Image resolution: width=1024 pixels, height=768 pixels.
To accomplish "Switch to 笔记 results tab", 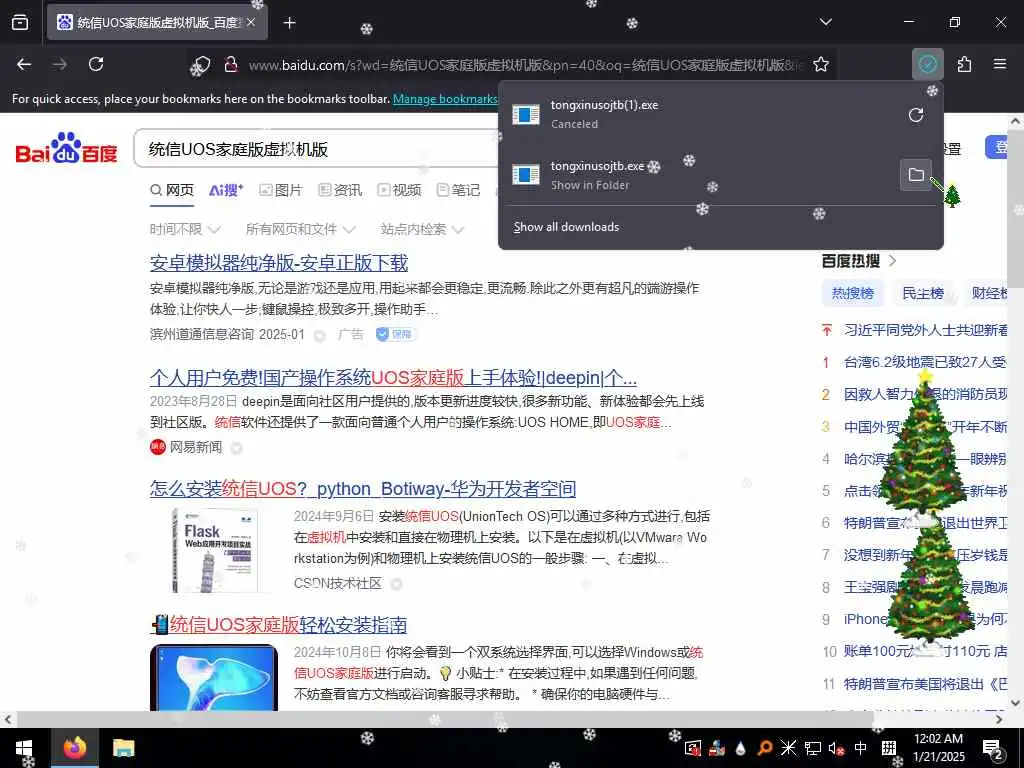I will click(x=458, y=190).
